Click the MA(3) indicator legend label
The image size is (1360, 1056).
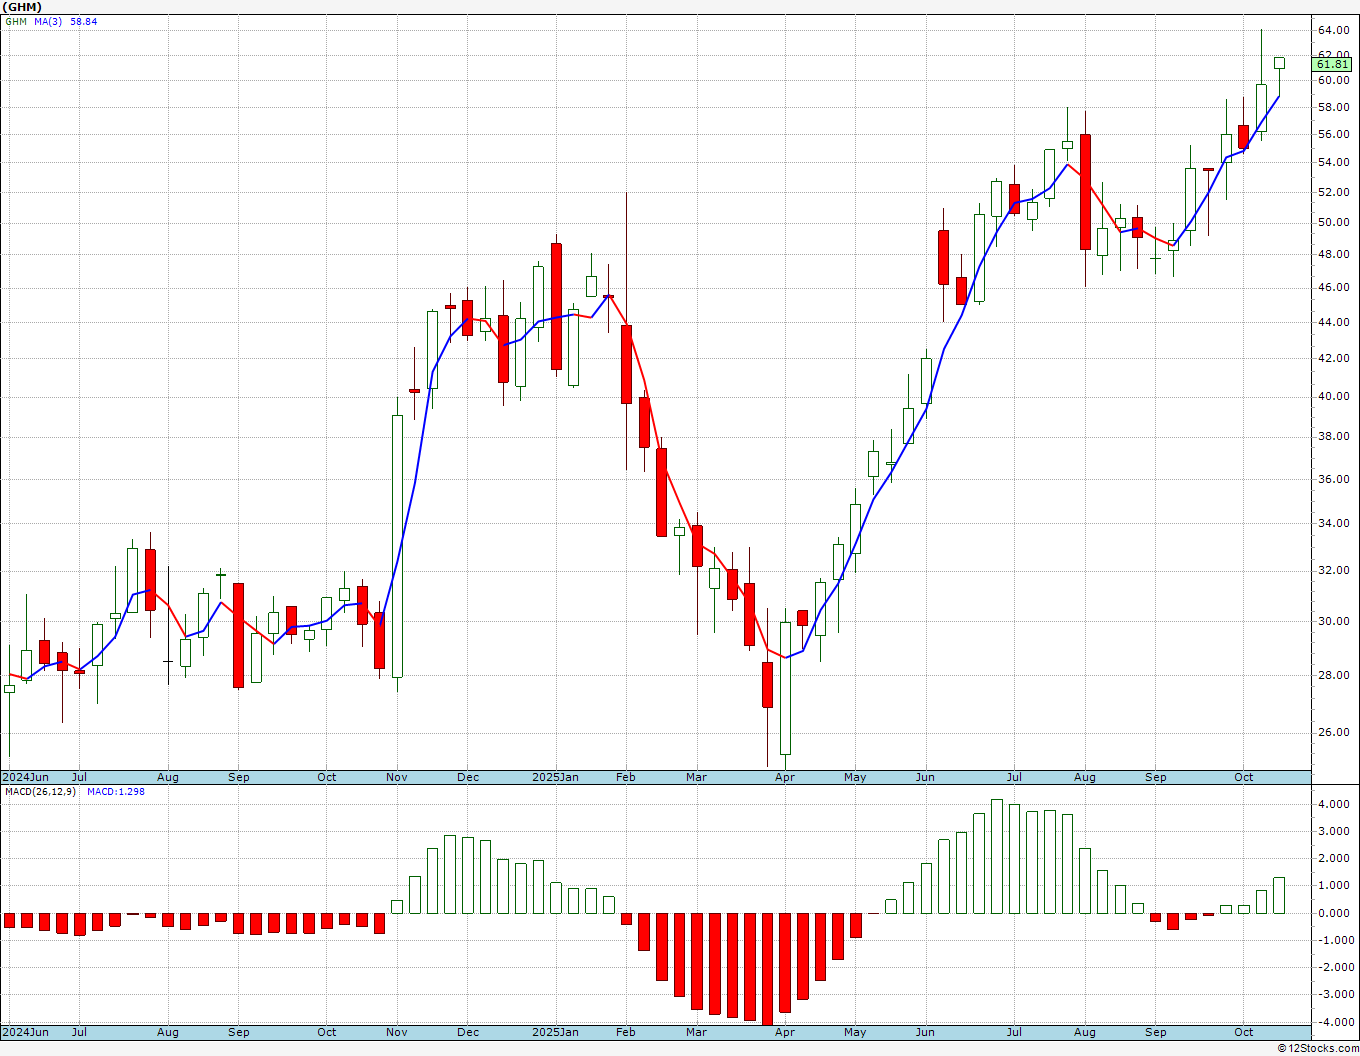[49, 21]
